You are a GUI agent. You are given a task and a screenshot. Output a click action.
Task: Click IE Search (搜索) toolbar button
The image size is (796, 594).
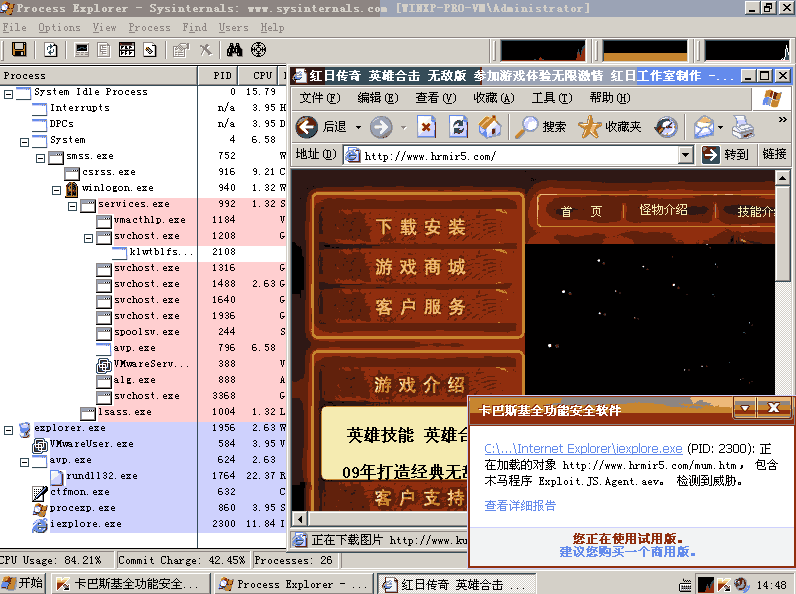pyautogui.click(x=541, y=127)
